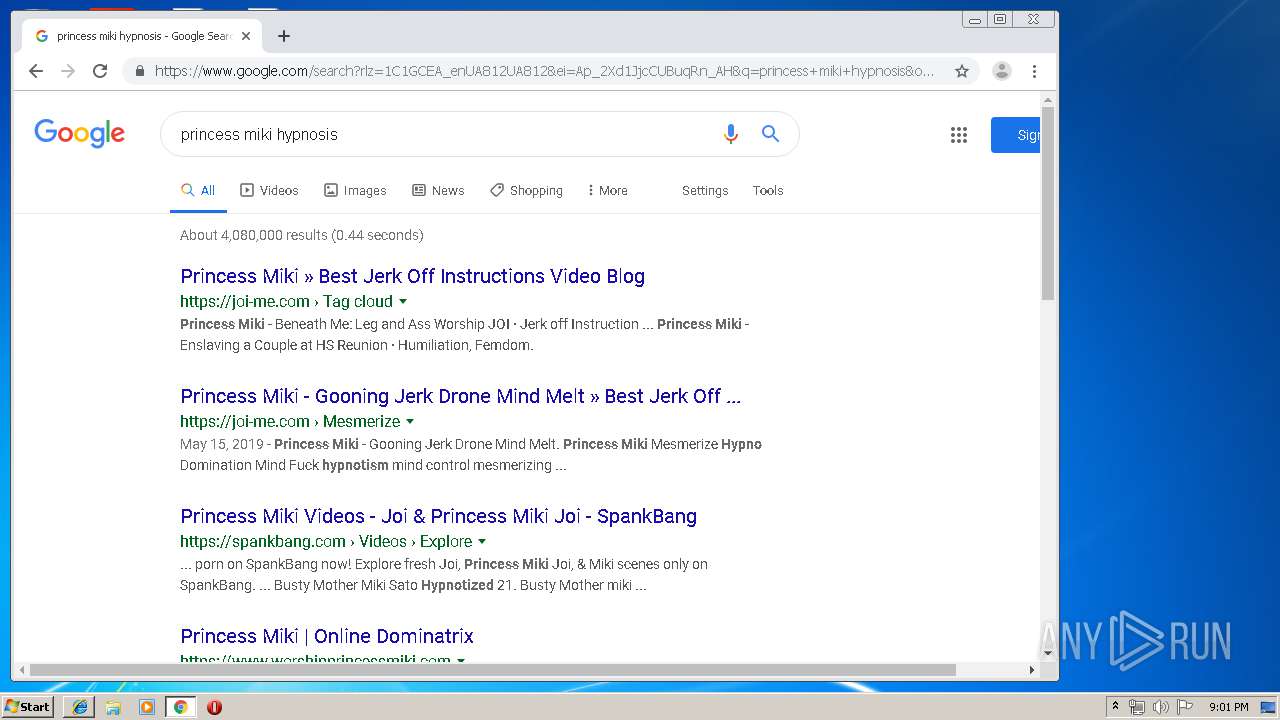1280x720 pixels.
Task: Click the vertical scrollbar up arrow
Action: point(1048,100)
